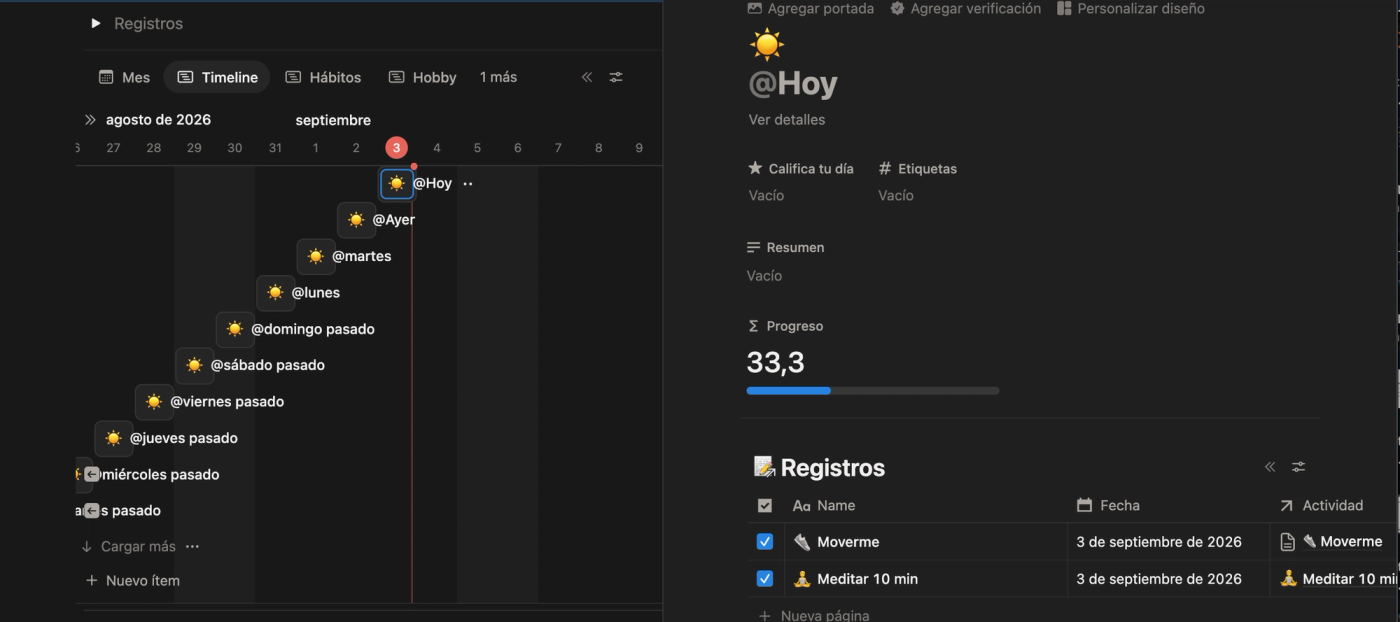Click the Progreso bar
This screenshot has width=1400, height=622.
click(x=873, y=390)
